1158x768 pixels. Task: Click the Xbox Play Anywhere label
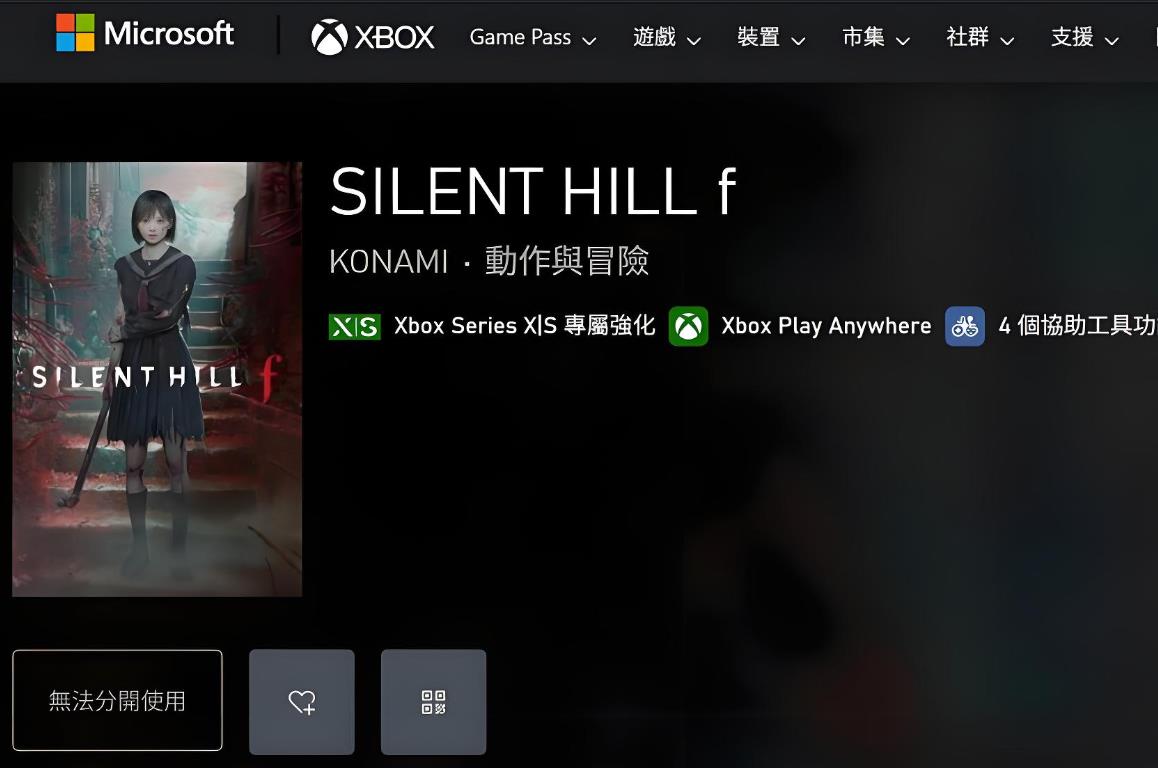point(826,326)
